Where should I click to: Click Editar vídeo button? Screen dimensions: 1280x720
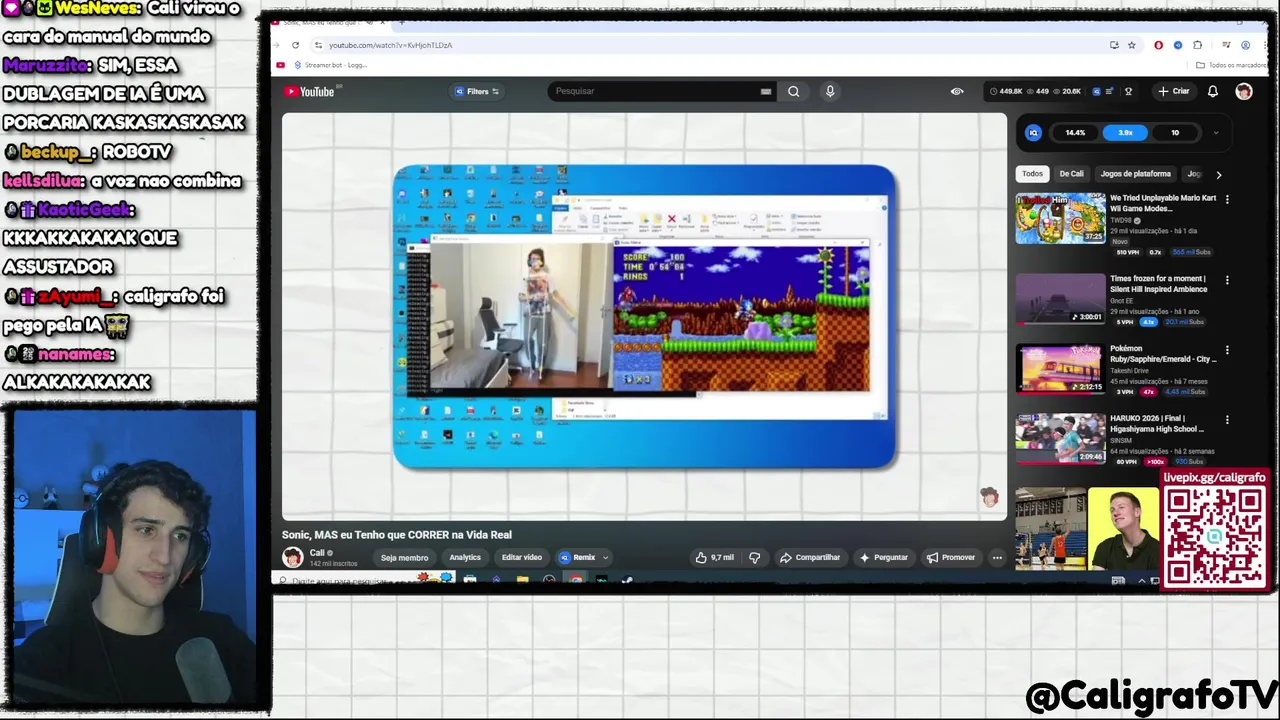click(x=521, y=558)
